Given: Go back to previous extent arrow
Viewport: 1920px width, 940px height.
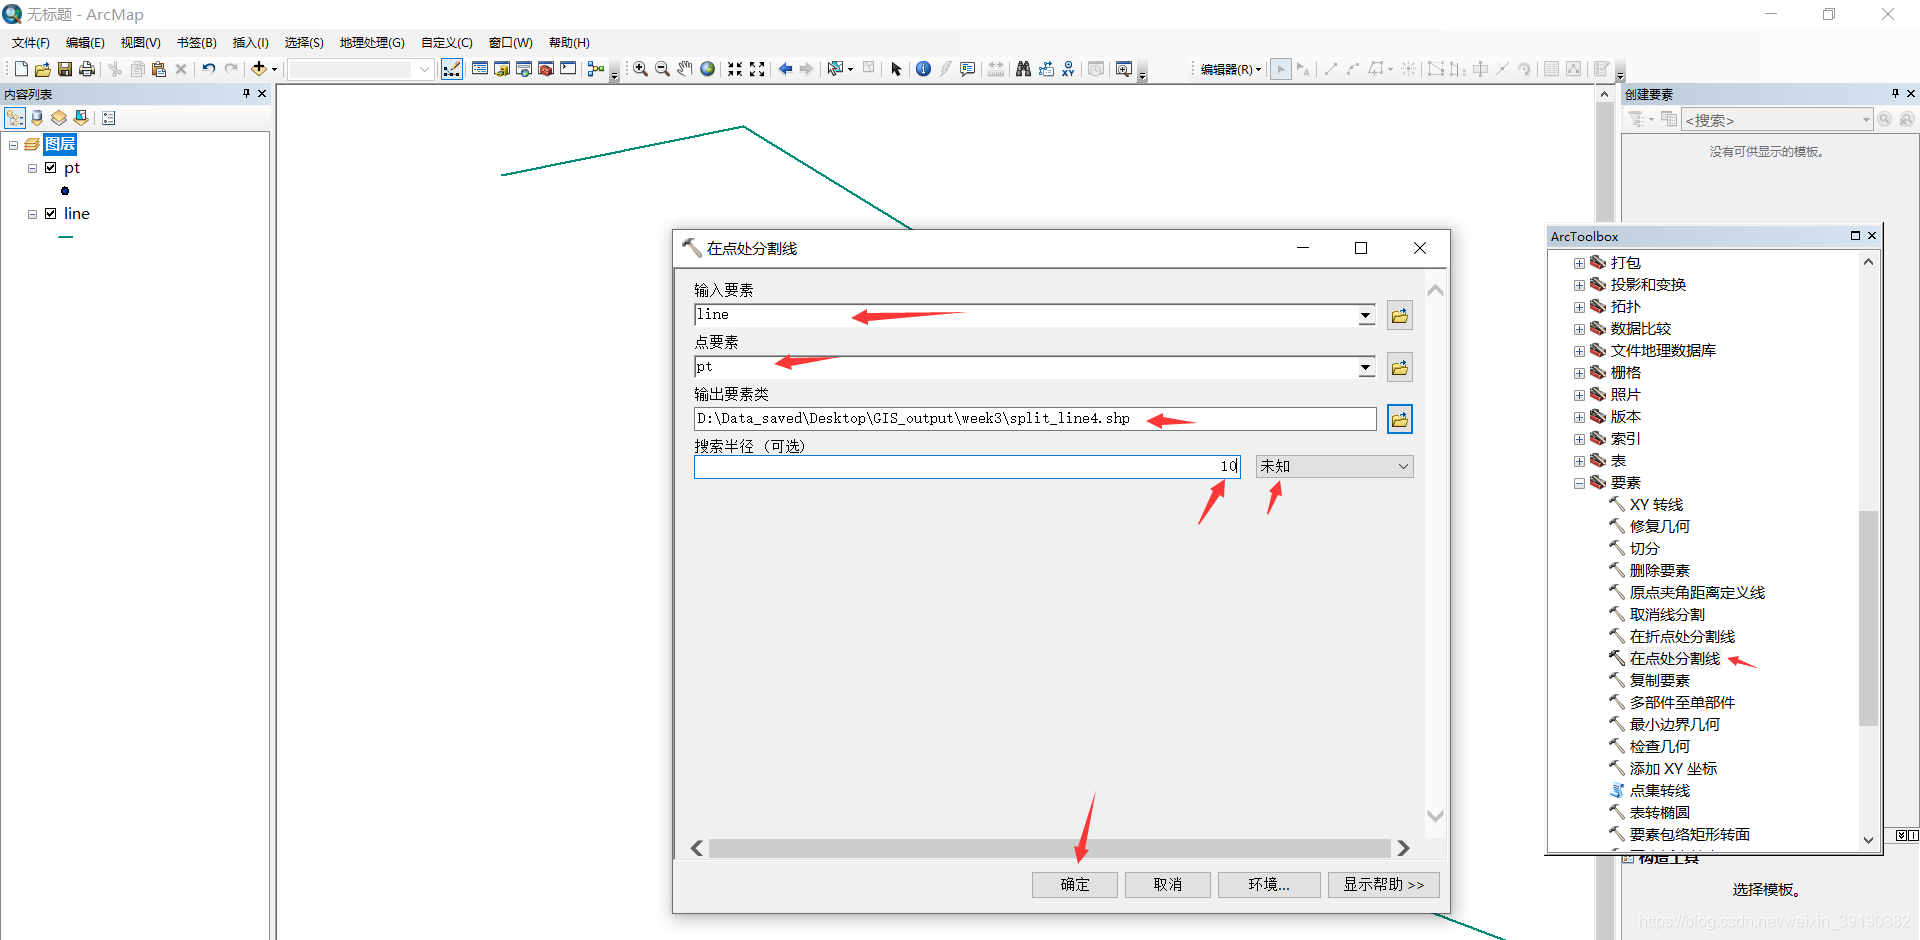Looking at the screenshot, I should click(785, 69).
